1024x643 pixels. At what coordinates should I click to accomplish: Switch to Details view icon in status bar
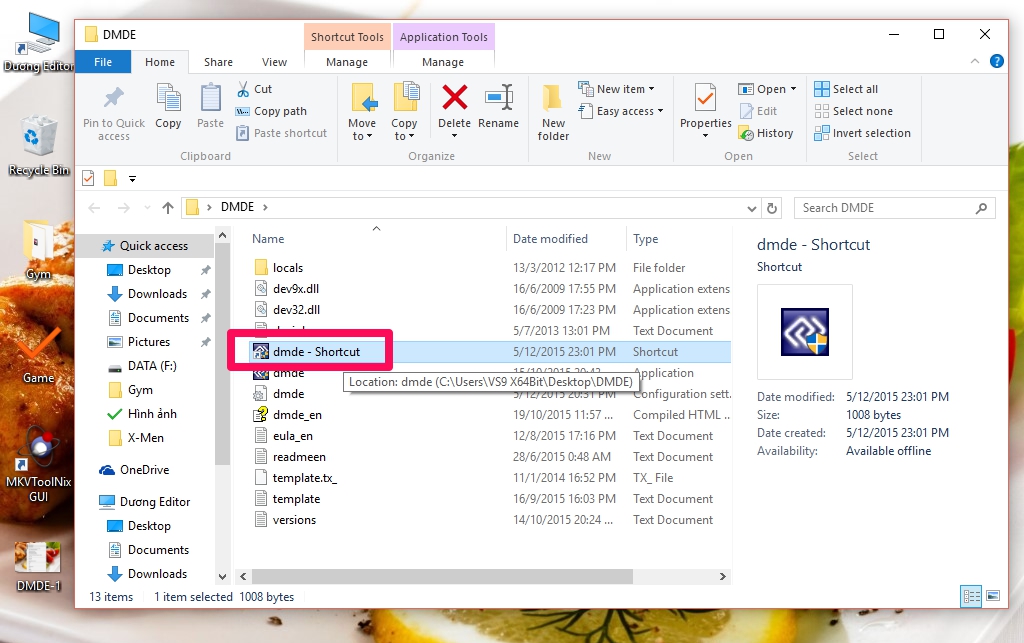(971, 596)
